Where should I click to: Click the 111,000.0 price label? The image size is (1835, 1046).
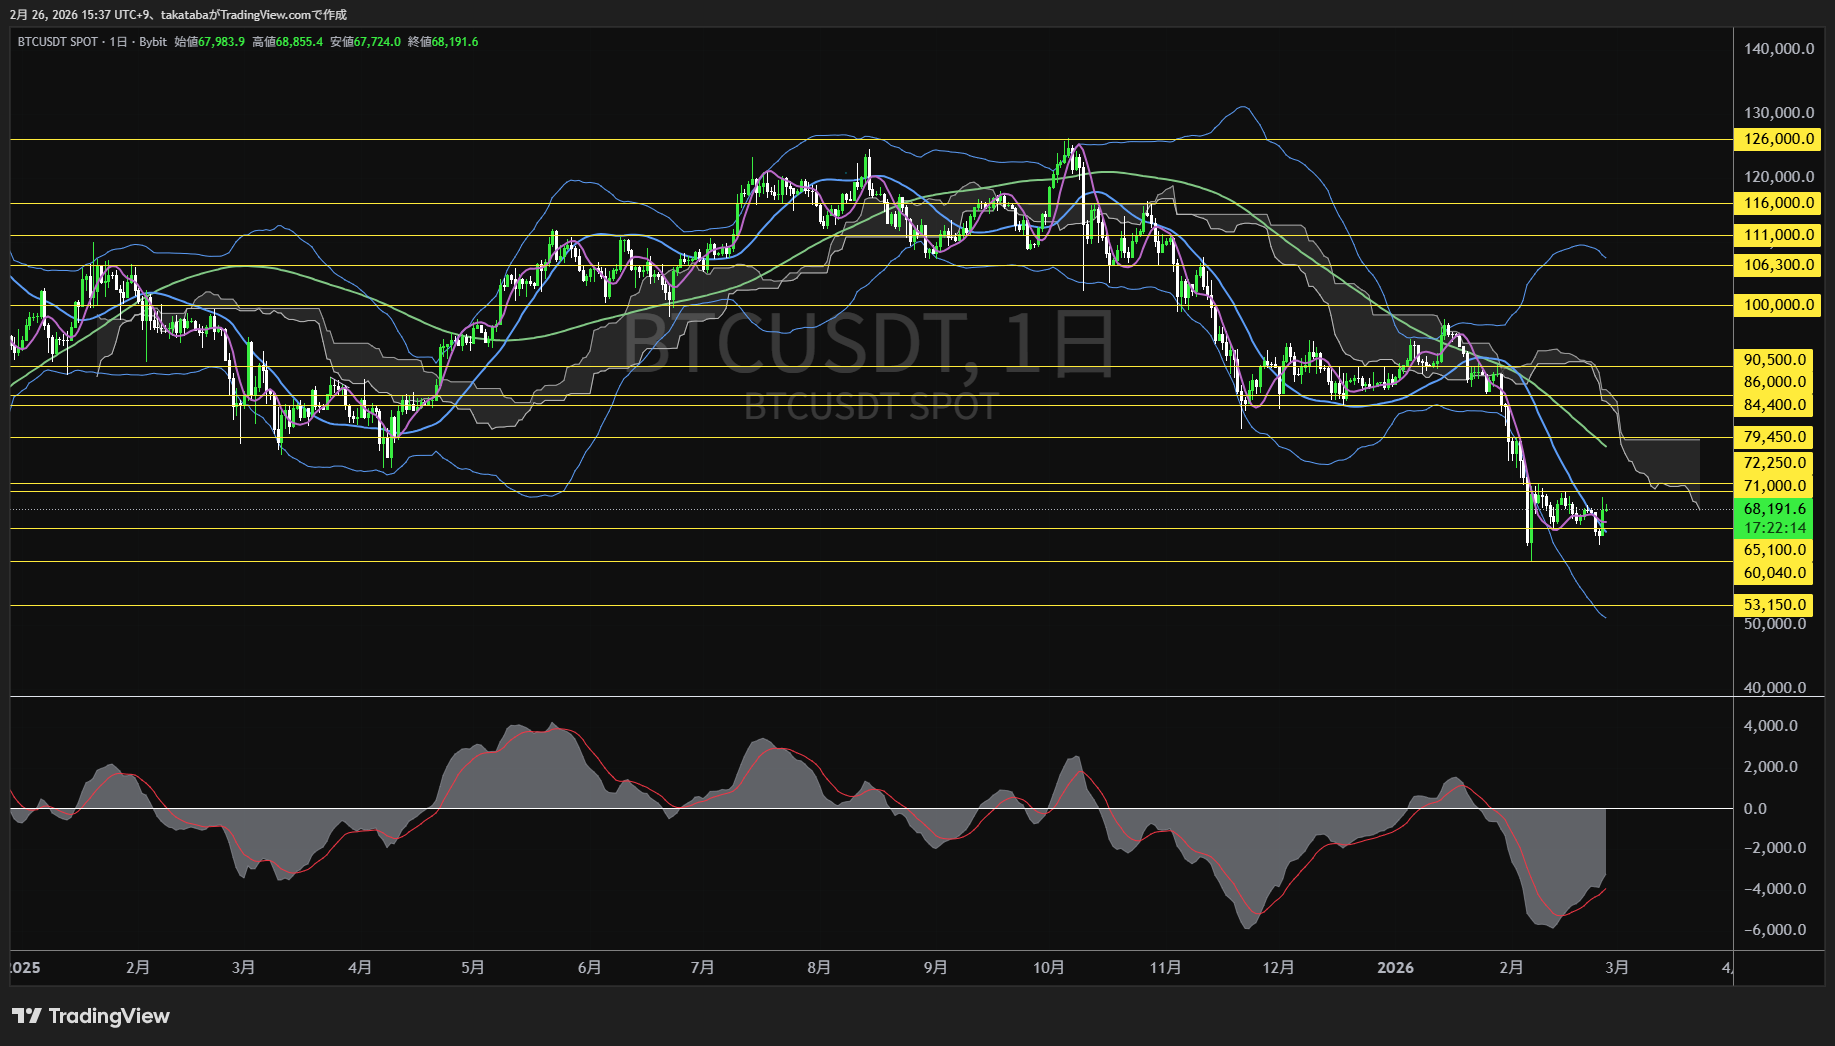click(x=1778, y=235)
